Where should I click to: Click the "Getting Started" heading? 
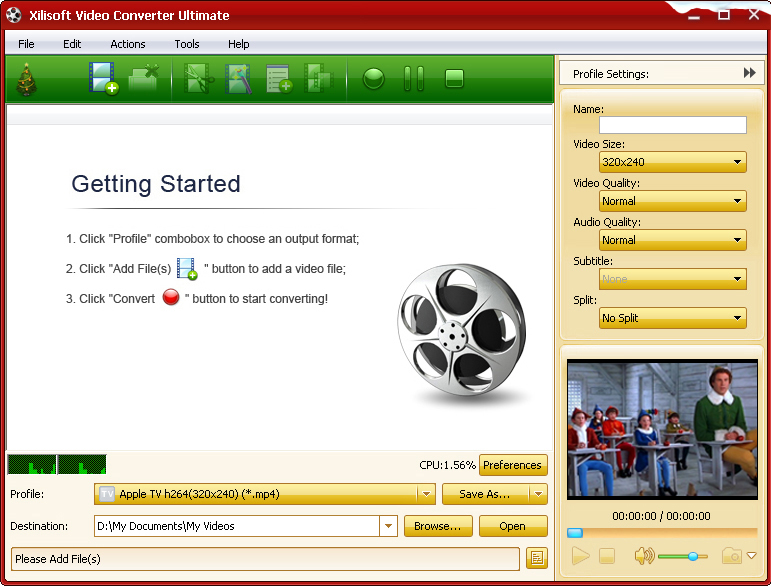[156, 184]
